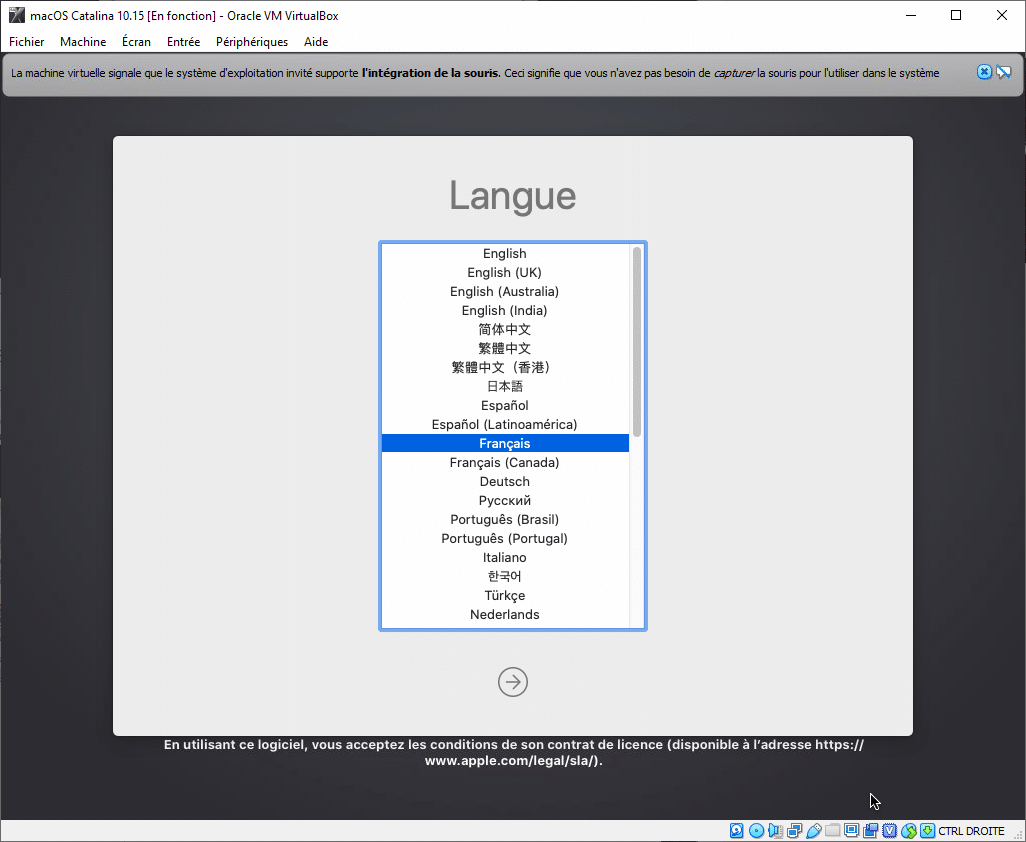Open the Aide menu
The width and height of the screenshot is (1026, 842).
tap(316, 42)
